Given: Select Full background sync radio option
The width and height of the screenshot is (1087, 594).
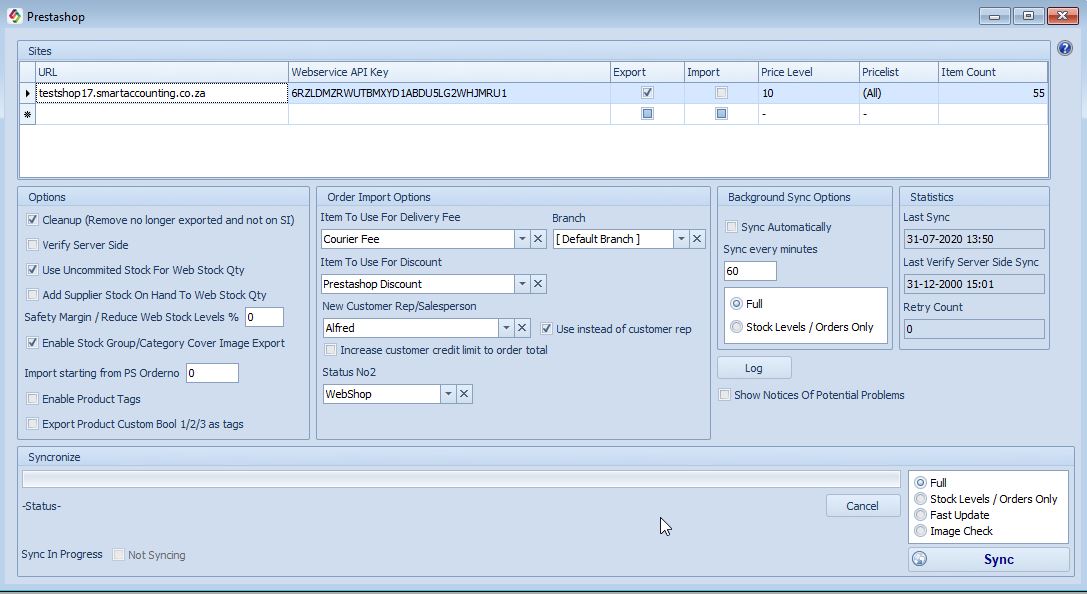Looking at the screenshot, I should 736,304.
